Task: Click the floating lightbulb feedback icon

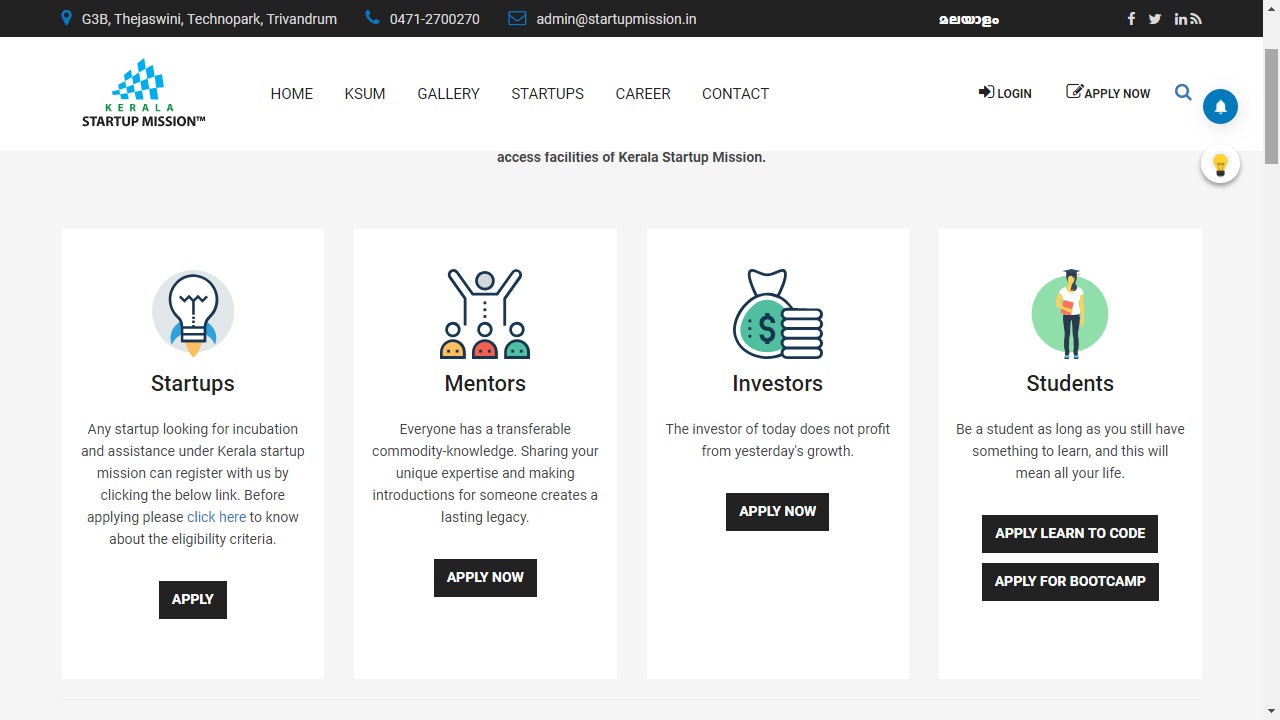Action: click(x=1220, y=163)
